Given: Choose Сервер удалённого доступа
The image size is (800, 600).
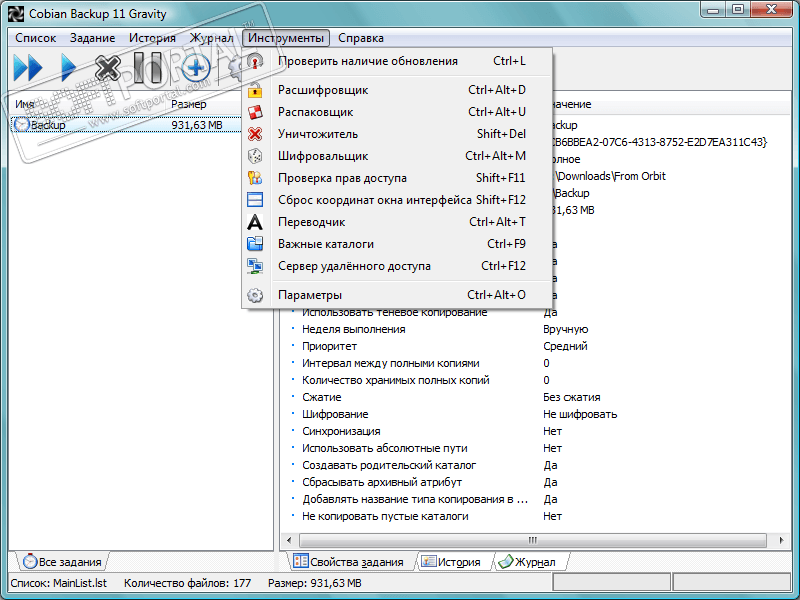Looking at the screenshot, I should pyautogui.click(x=397, y=266).
